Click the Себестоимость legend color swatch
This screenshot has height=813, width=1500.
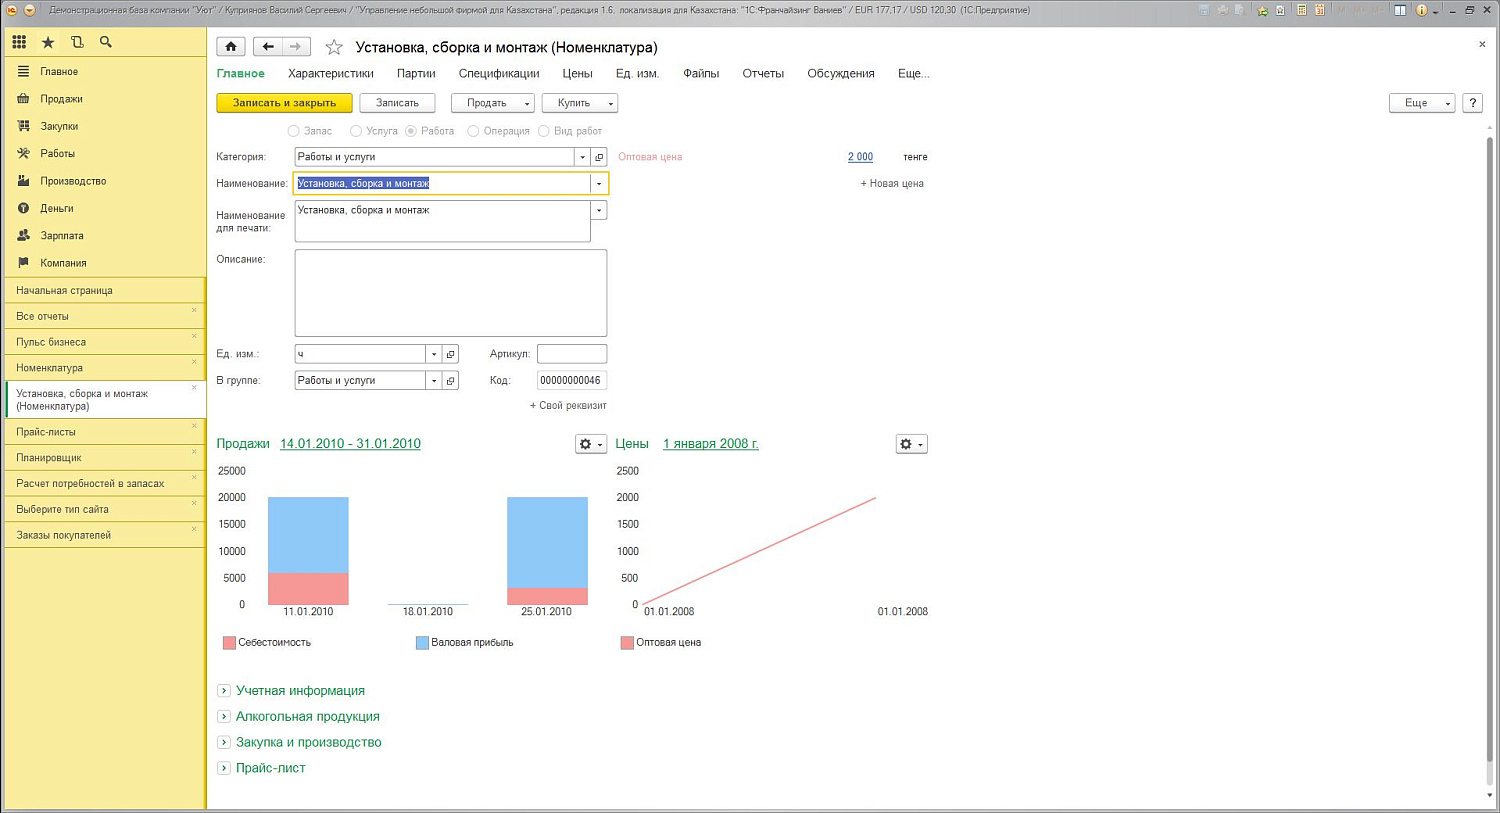point(229,643)
